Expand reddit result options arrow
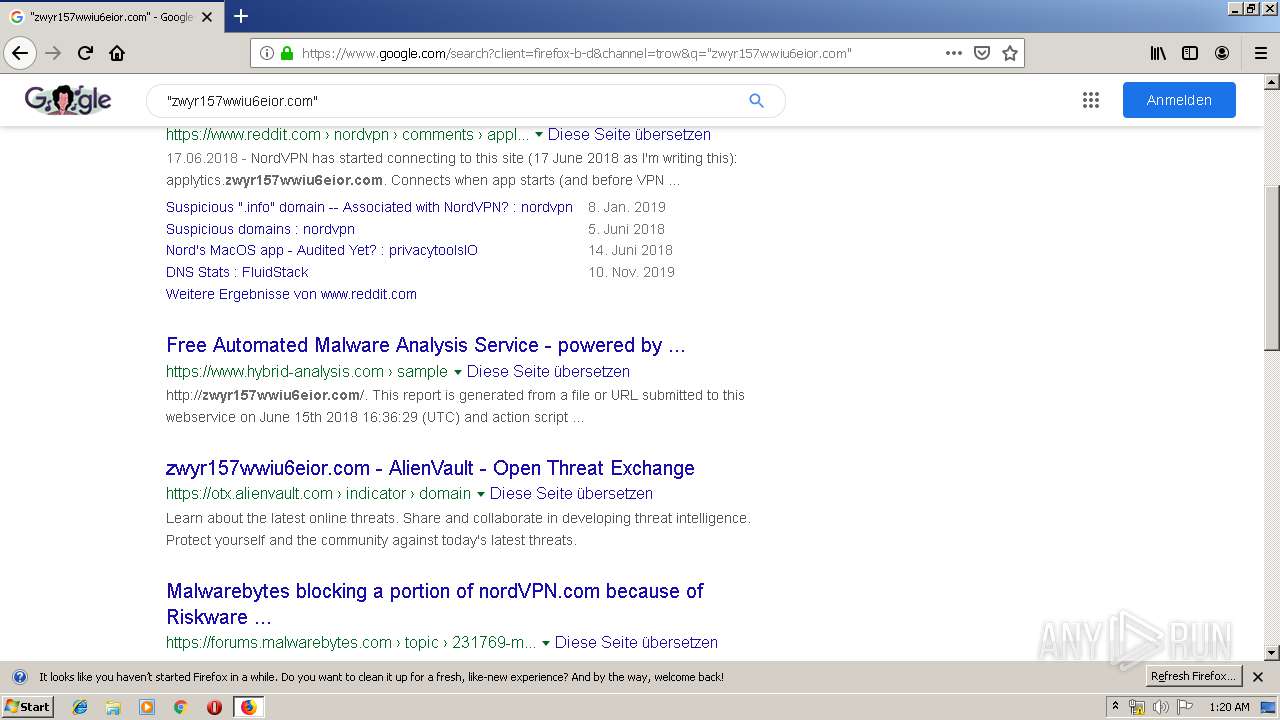The image size is (1280, 720). point(539,135)
